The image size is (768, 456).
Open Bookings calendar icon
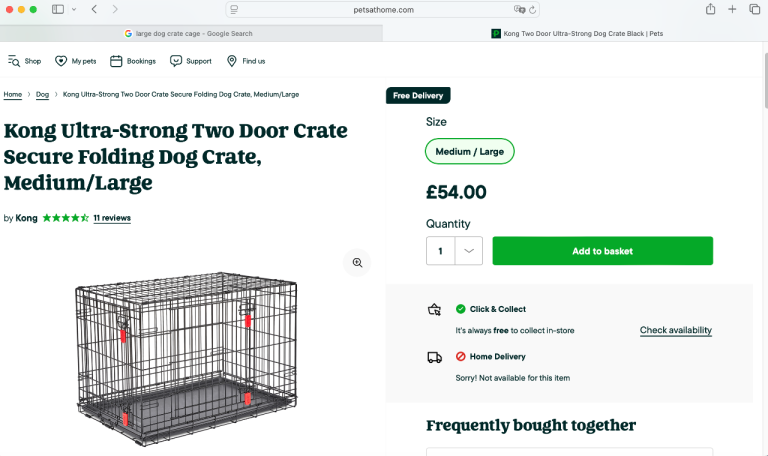point(116,61)
